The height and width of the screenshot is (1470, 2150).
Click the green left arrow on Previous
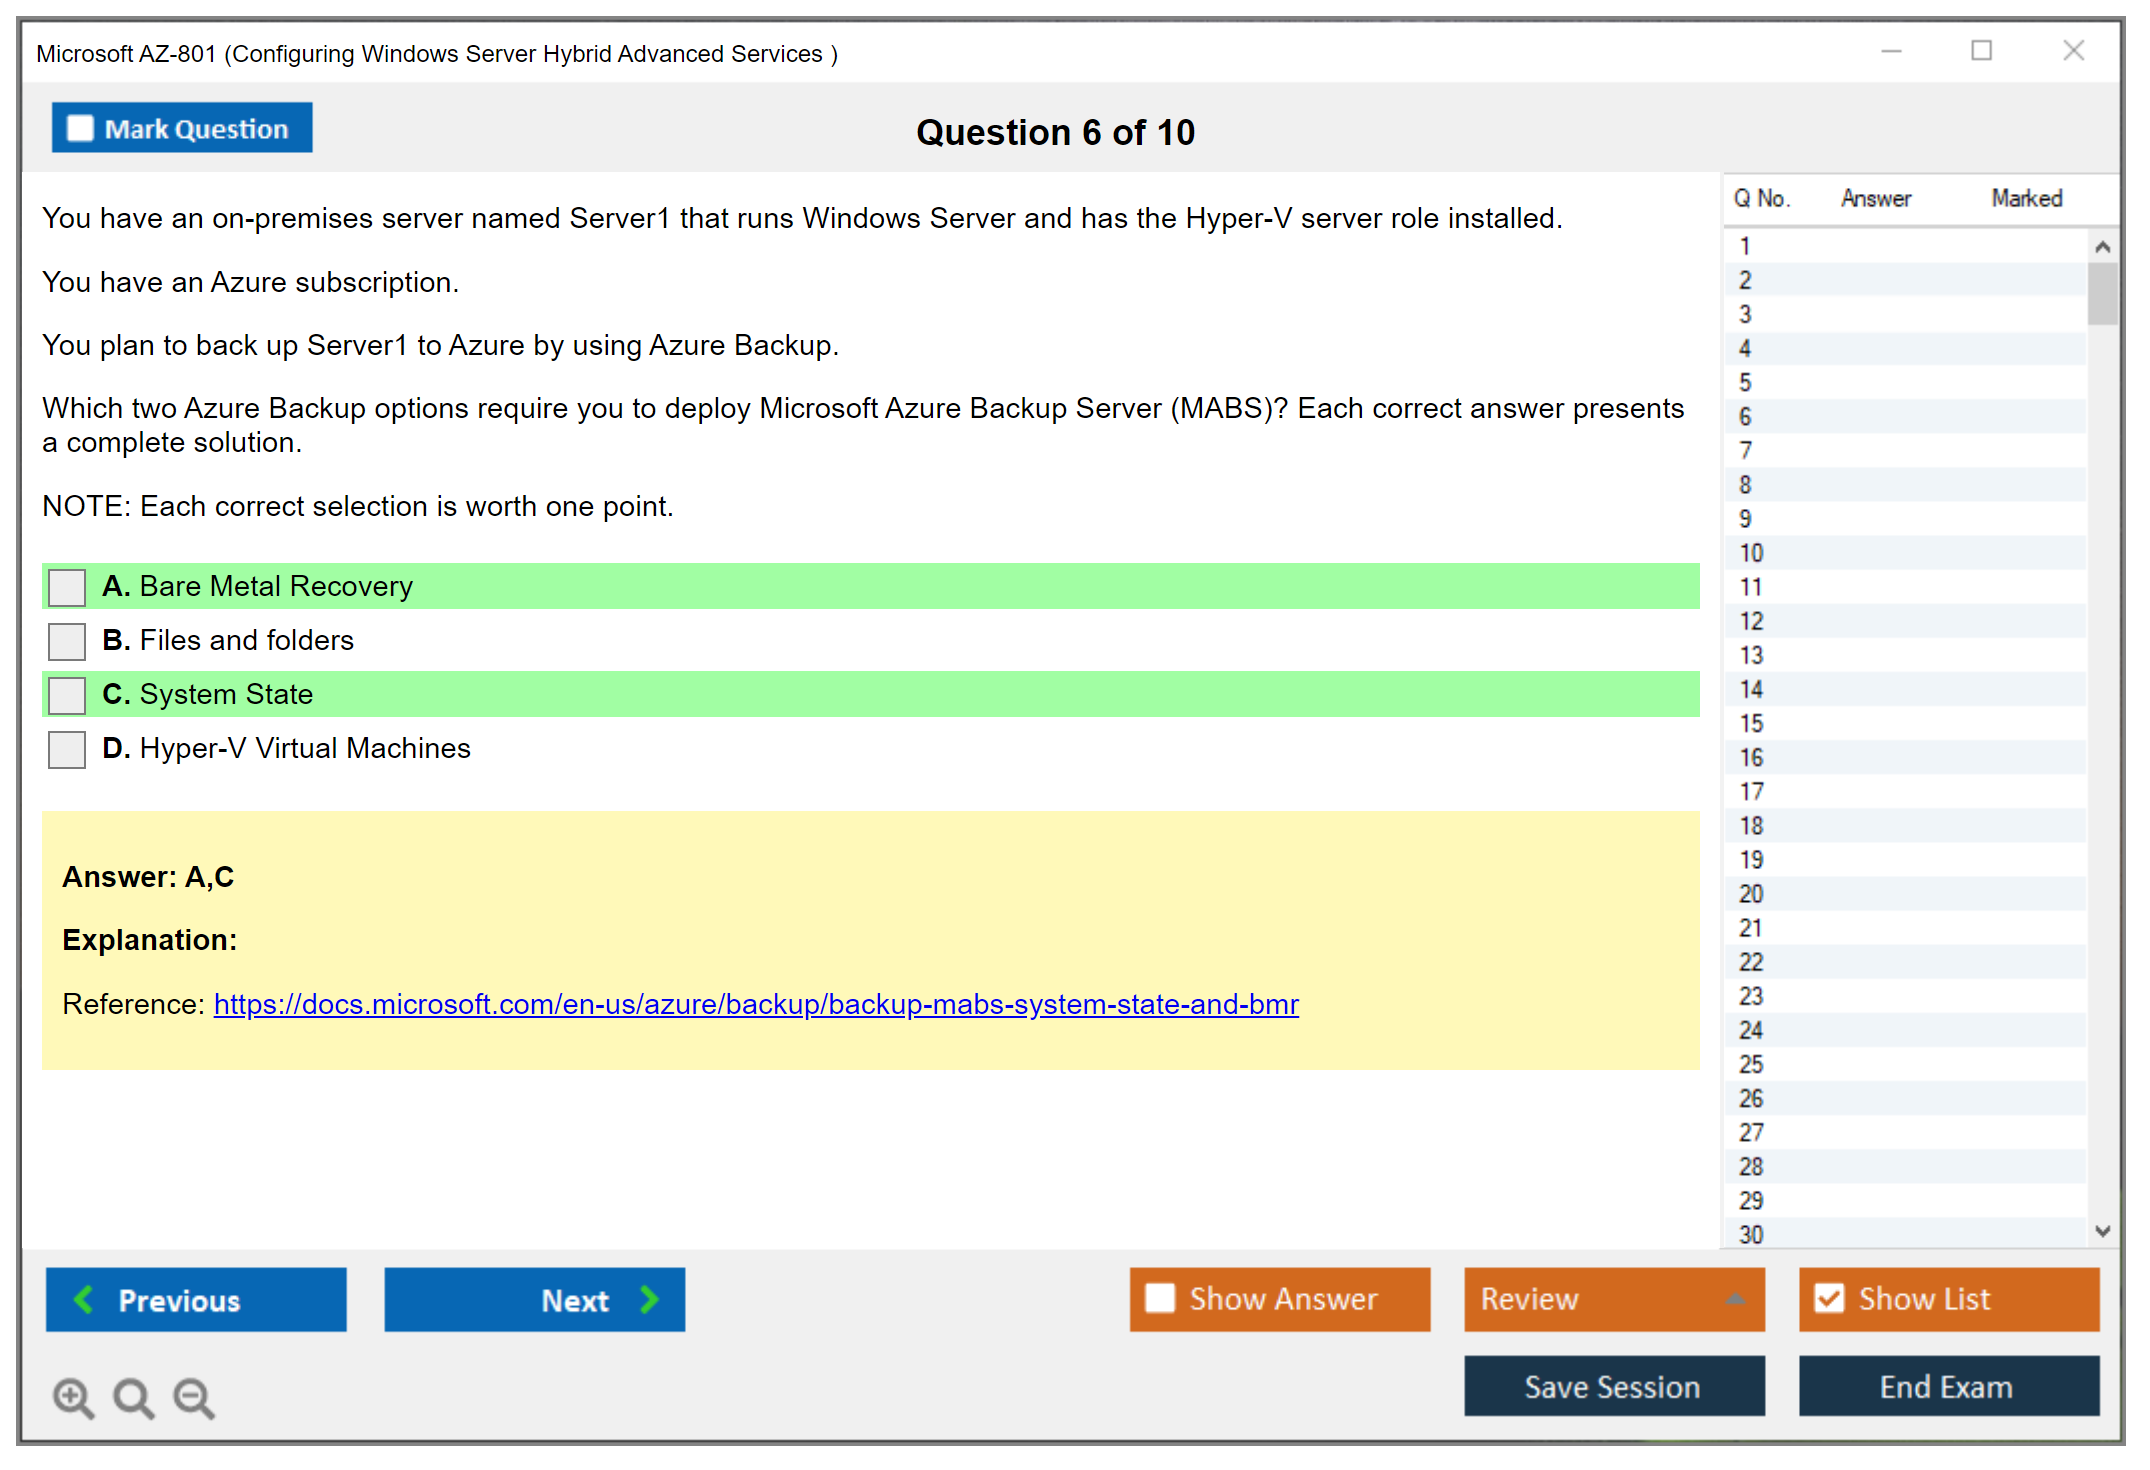click(84, 1299)
